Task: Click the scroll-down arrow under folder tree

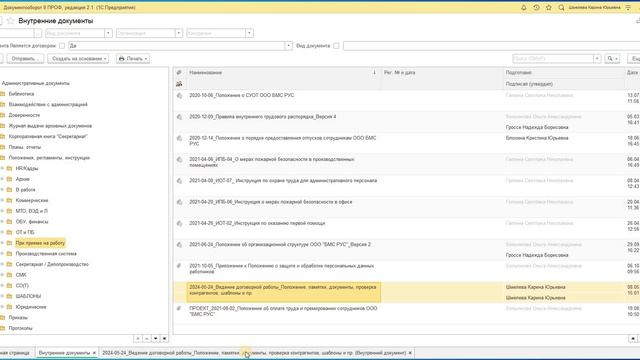Action: tap(156, 339)
